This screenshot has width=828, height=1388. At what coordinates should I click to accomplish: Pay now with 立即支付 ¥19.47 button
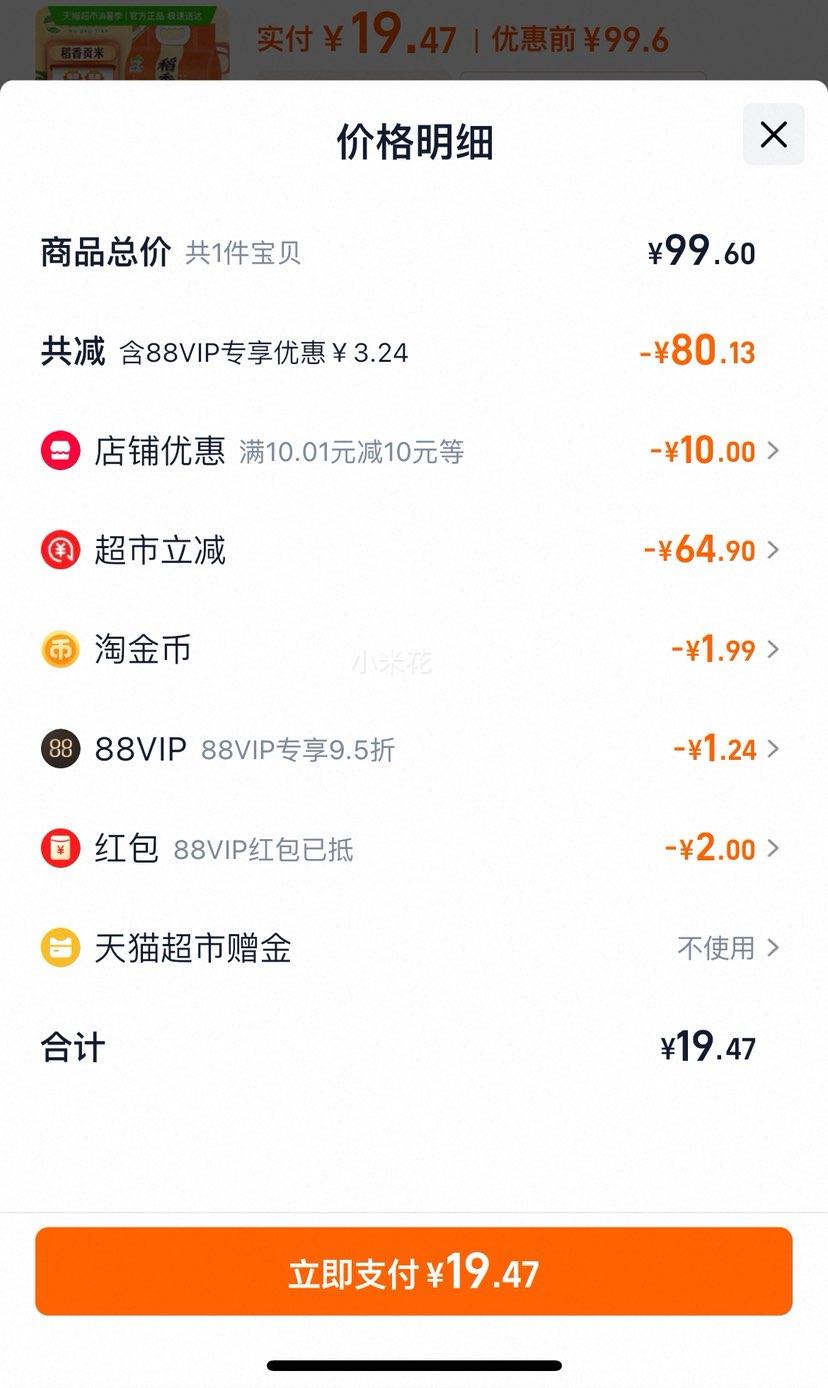(x=414, y=1271)
